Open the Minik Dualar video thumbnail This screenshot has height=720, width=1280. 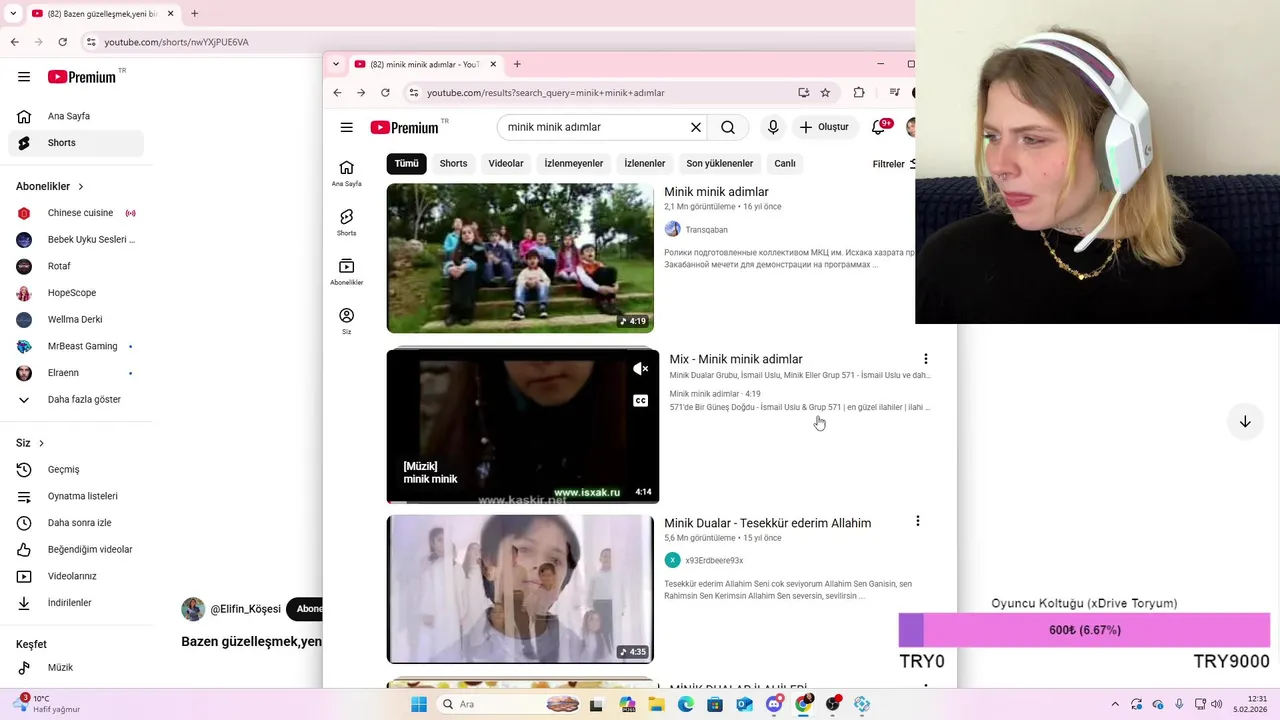[x=520, y=589]
